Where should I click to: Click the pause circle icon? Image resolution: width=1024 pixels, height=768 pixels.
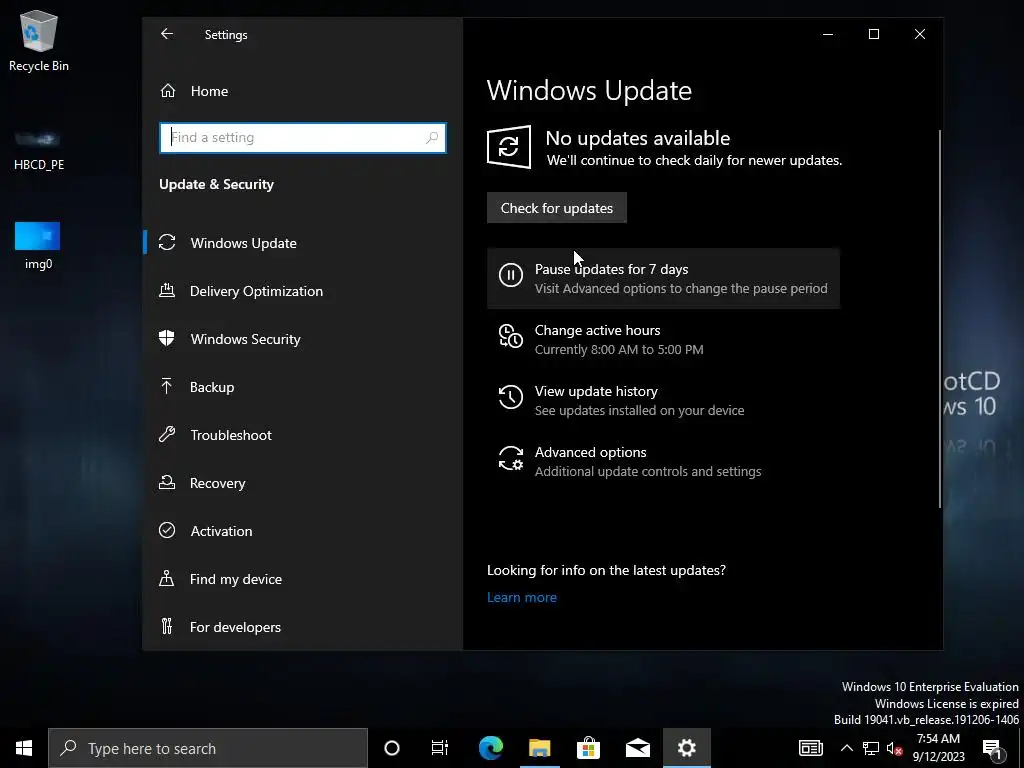click(x=511, y=275)
